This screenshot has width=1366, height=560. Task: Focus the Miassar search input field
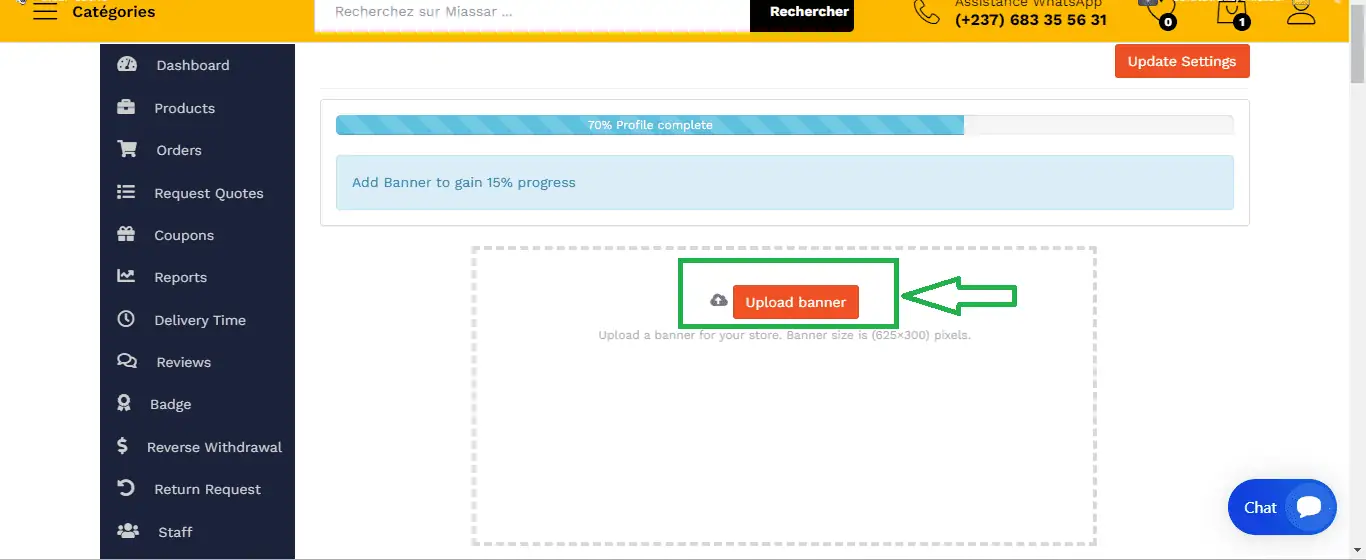click(532, 13)
